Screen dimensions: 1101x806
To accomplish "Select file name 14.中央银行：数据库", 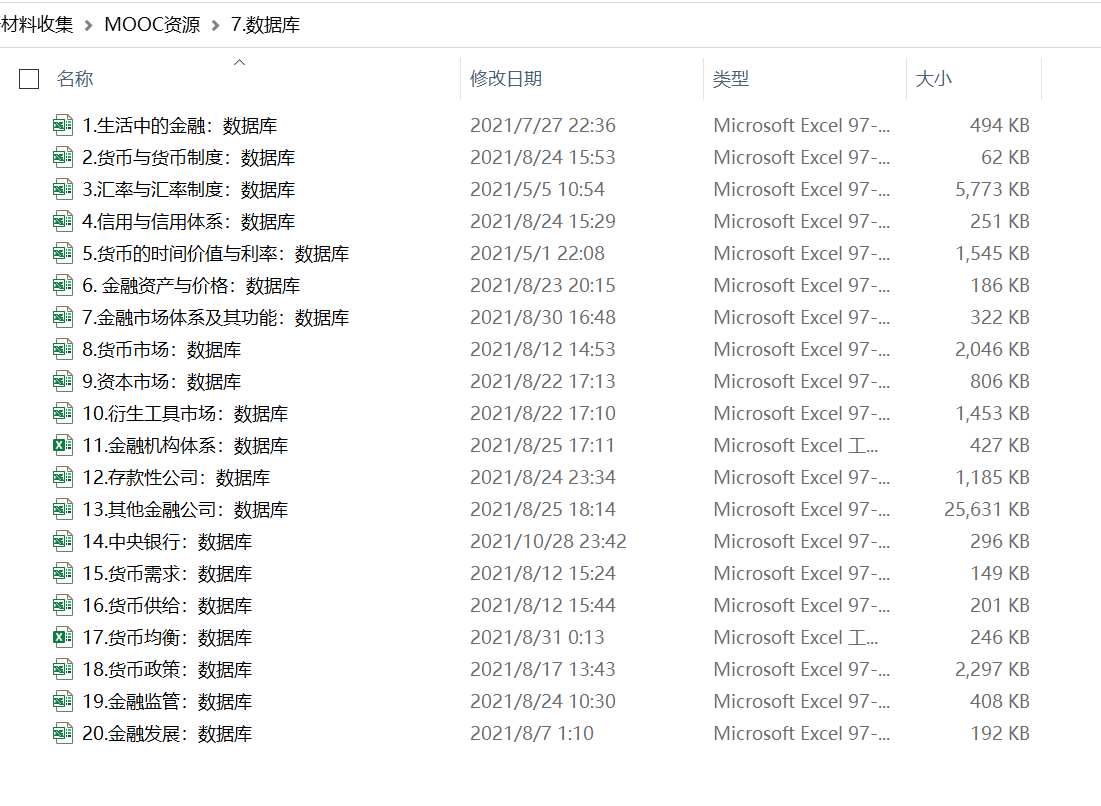I will coord(167,542).
